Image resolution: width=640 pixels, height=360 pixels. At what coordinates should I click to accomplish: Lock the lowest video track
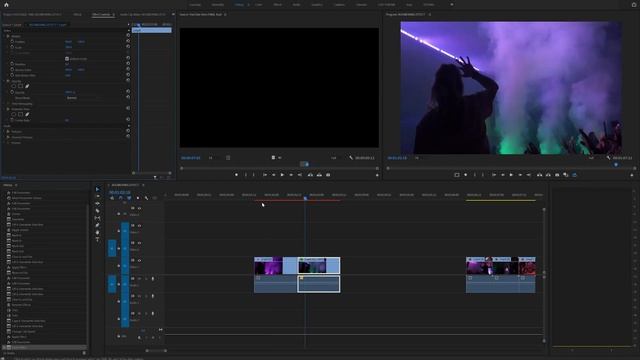point(119,266)
